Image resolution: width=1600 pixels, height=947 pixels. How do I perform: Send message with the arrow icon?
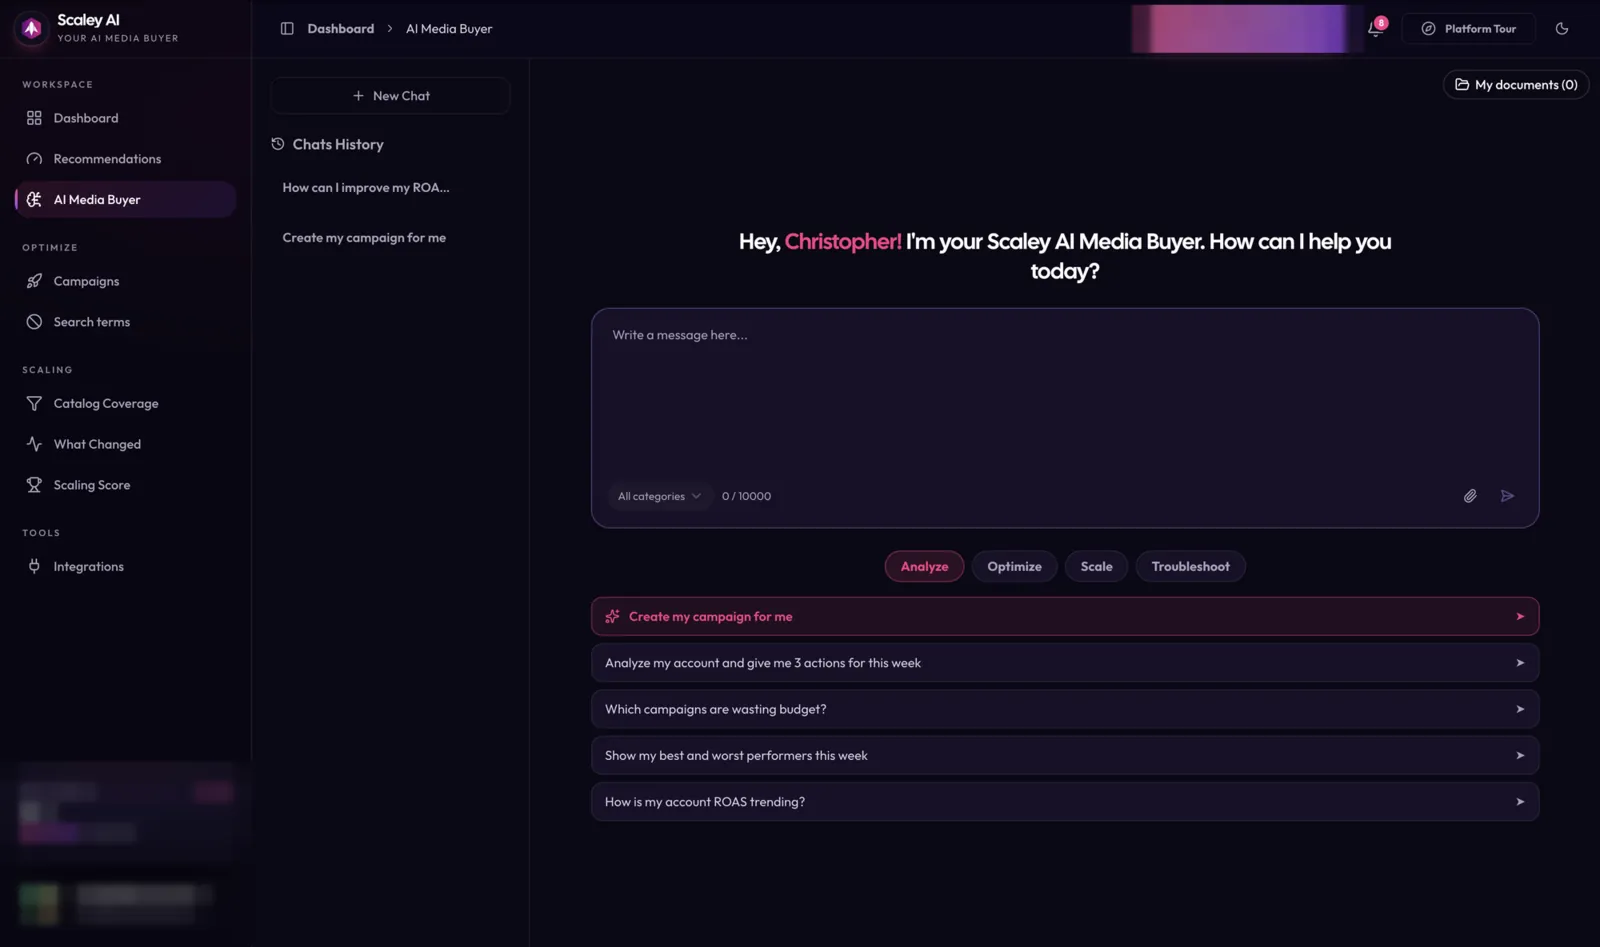point(1507,496)
